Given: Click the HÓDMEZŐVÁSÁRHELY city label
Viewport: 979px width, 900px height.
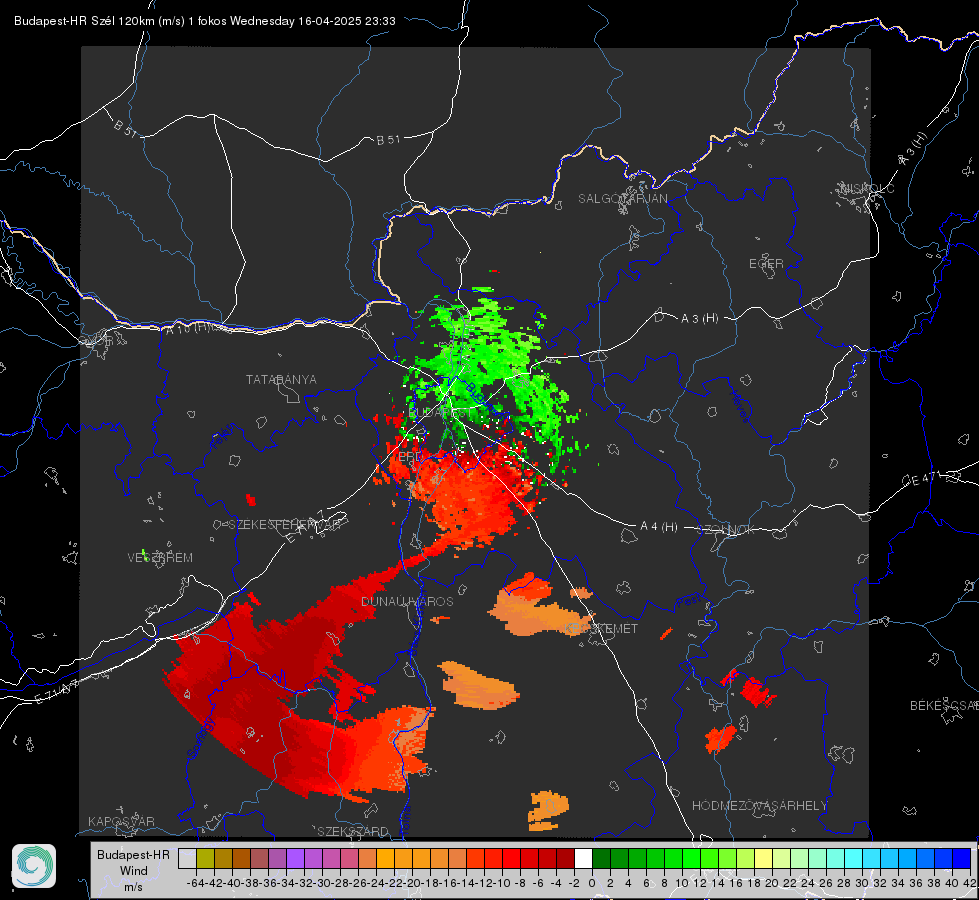Looking at the screenshot, I should click(759, 806).
